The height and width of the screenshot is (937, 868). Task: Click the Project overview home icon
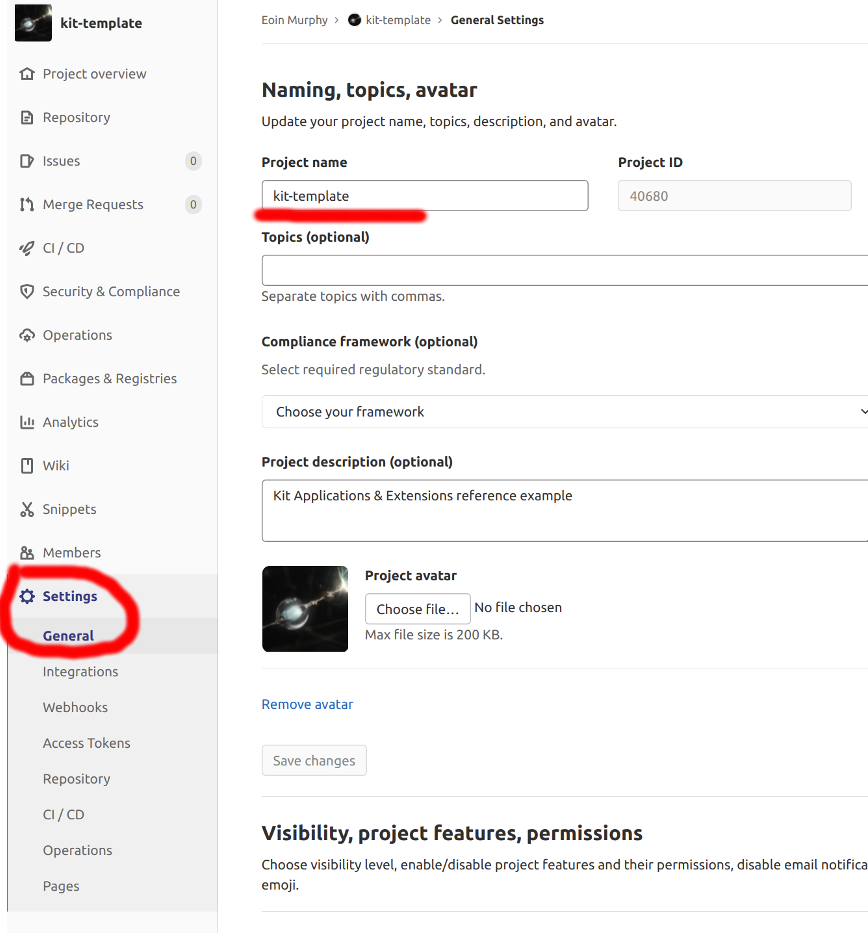[x=27, y=74]
